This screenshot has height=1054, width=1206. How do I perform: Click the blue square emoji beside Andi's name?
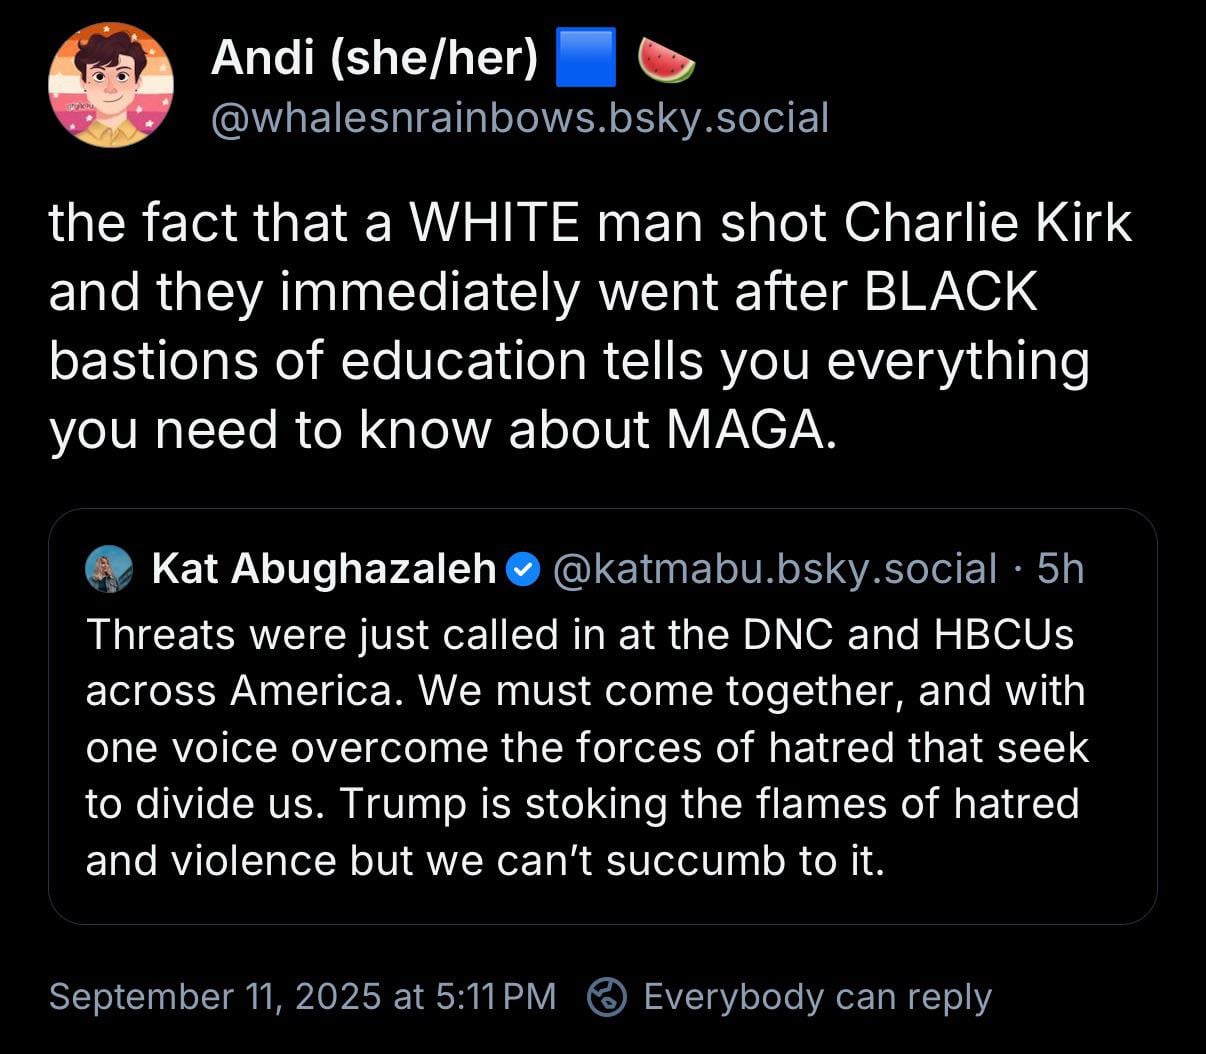584,59
